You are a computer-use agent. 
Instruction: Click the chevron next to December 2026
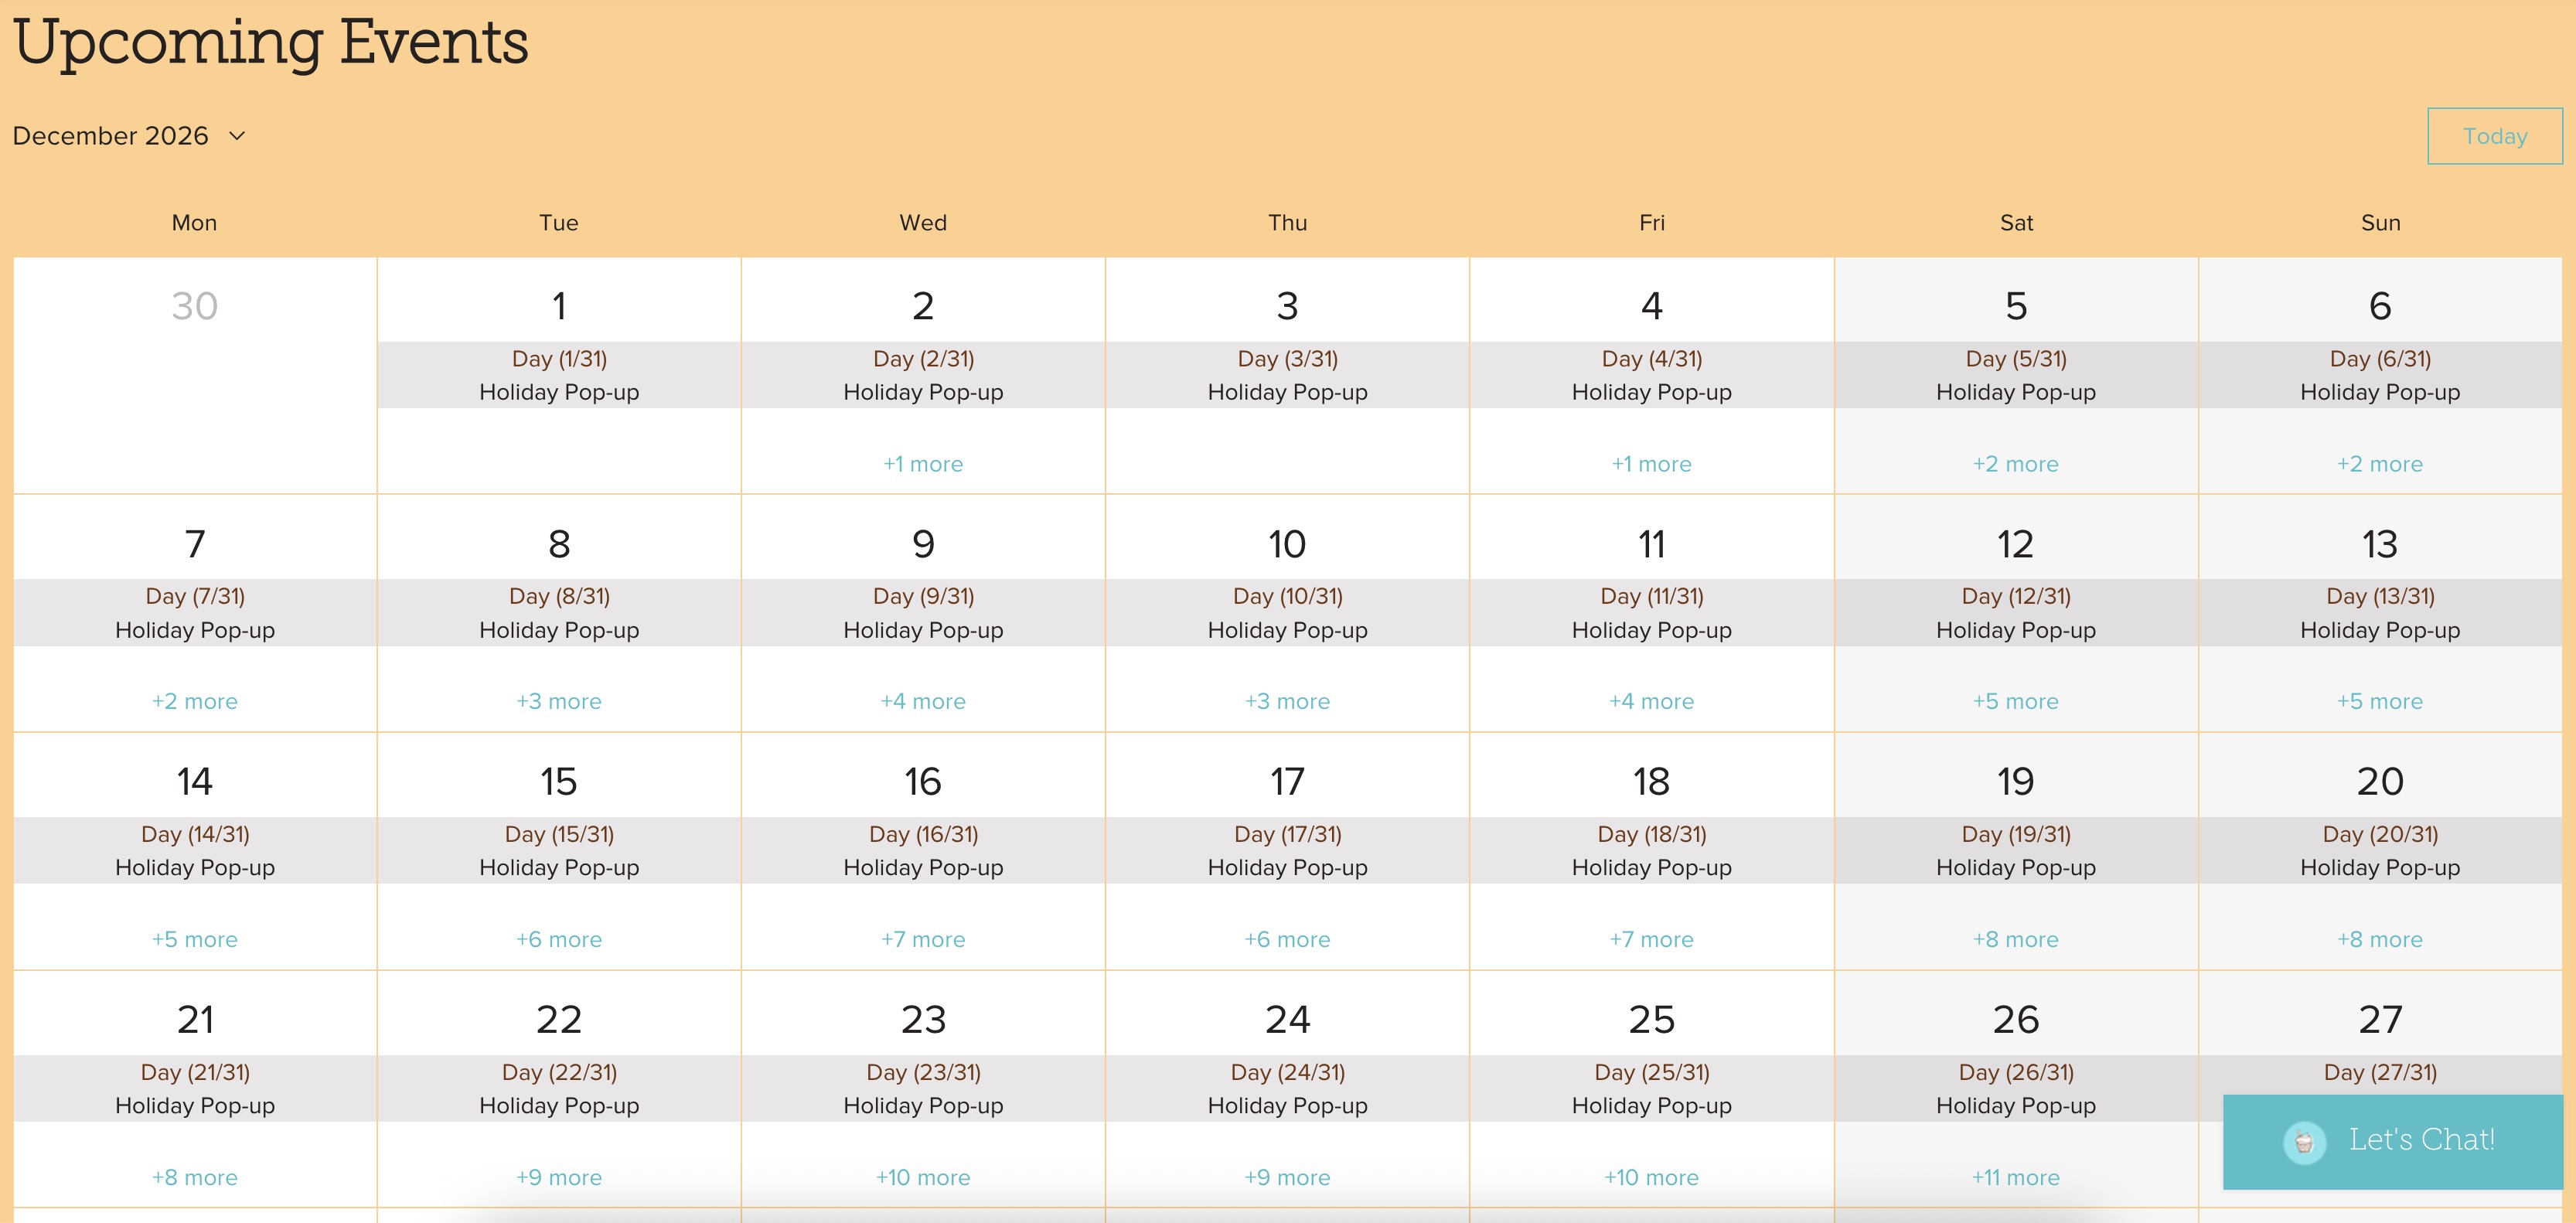(x=237, y=137)
